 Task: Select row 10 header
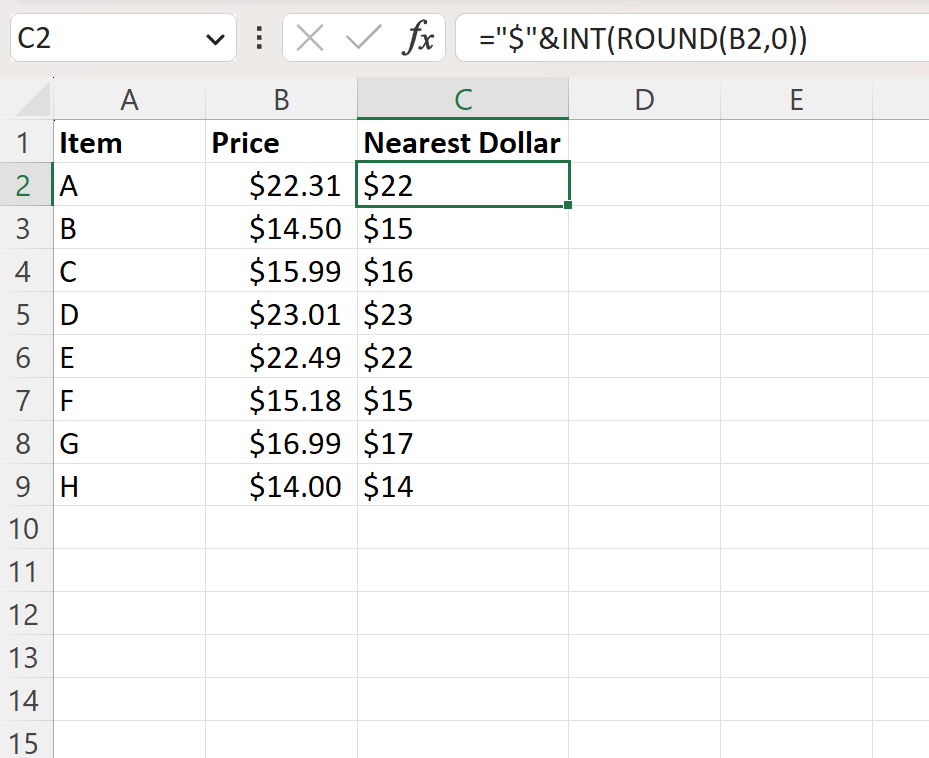click(x=26, y=529)
